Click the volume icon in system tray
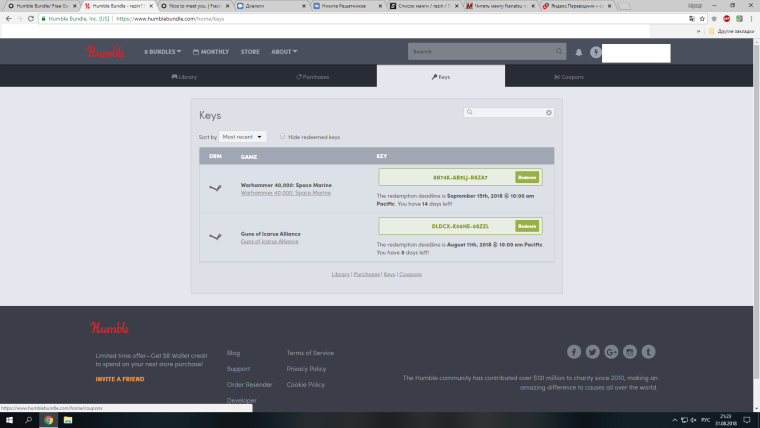760x428 pixels. point(693,420)
